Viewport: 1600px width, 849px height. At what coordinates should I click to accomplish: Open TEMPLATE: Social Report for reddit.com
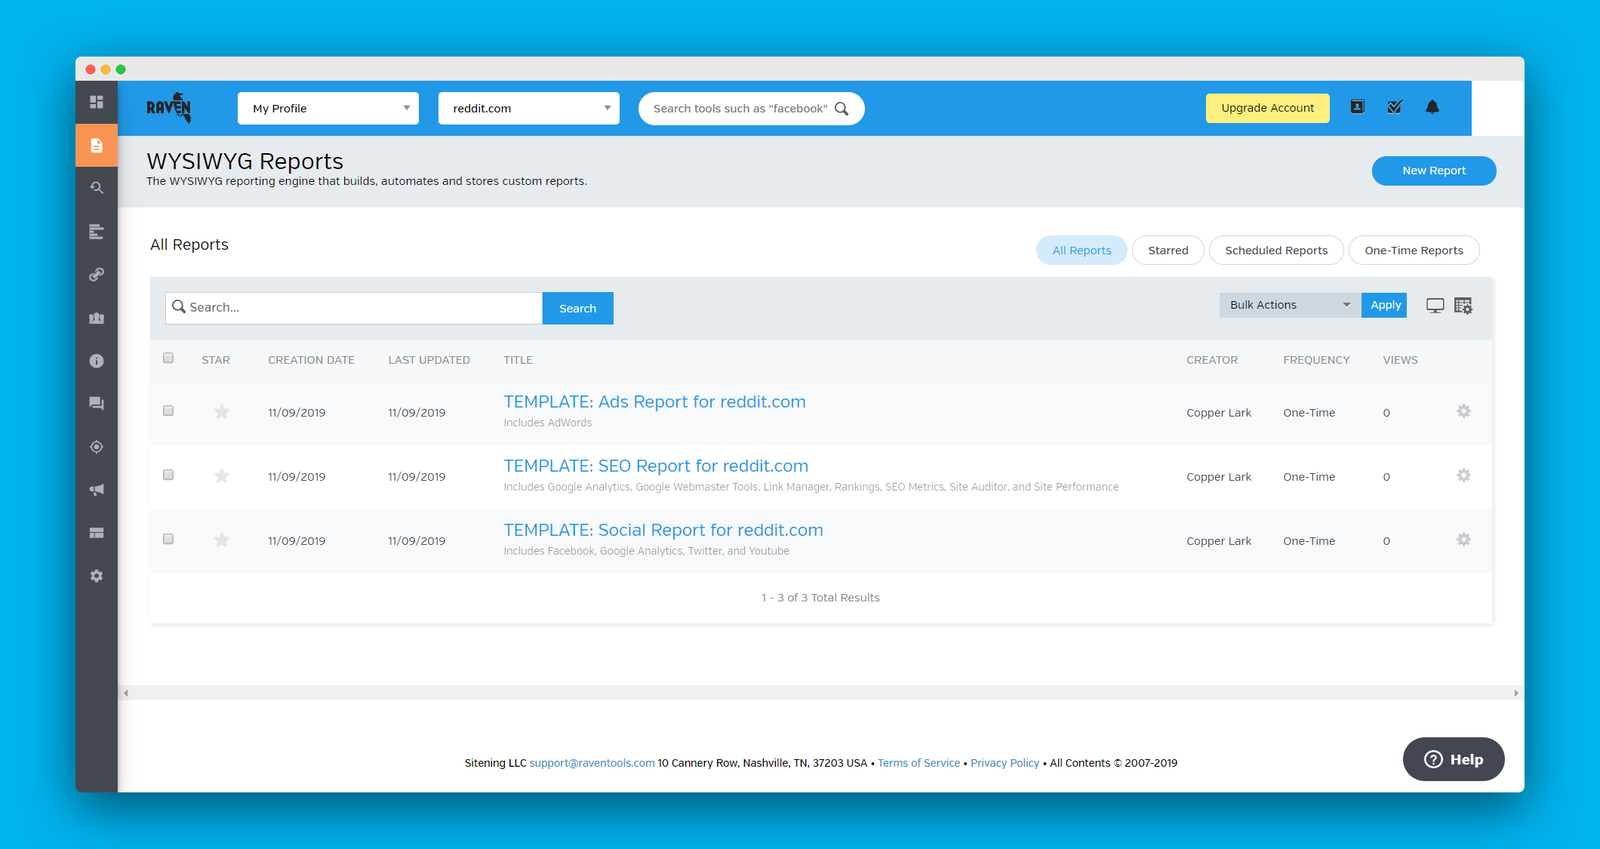coord(664,530)
